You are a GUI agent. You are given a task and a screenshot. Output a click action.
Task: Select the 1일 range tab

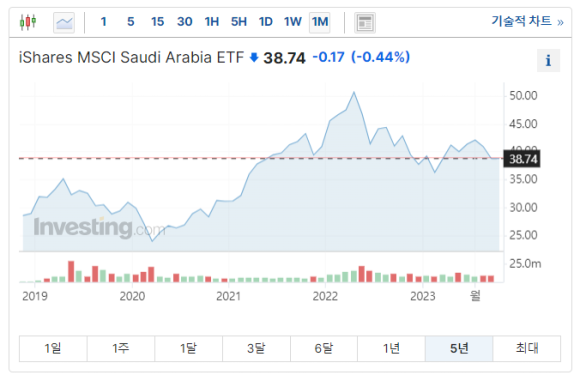pyautogui.click(x=53, y=348)
